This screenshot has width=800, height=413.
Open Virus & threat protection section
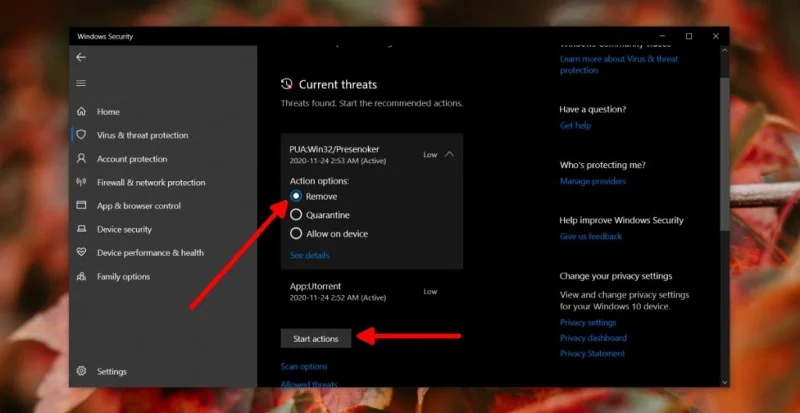point(142,135)
